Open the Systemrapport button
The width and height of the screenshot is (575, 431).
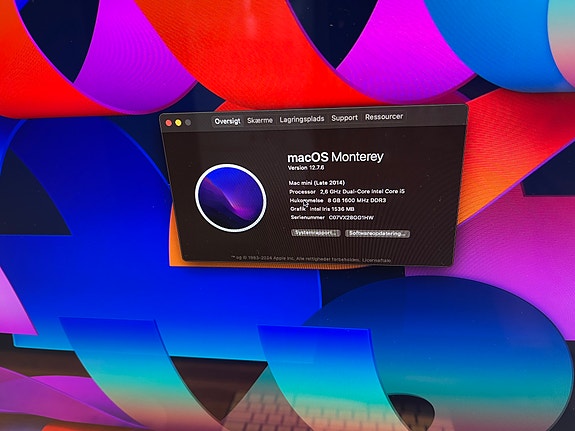(316, 233)
